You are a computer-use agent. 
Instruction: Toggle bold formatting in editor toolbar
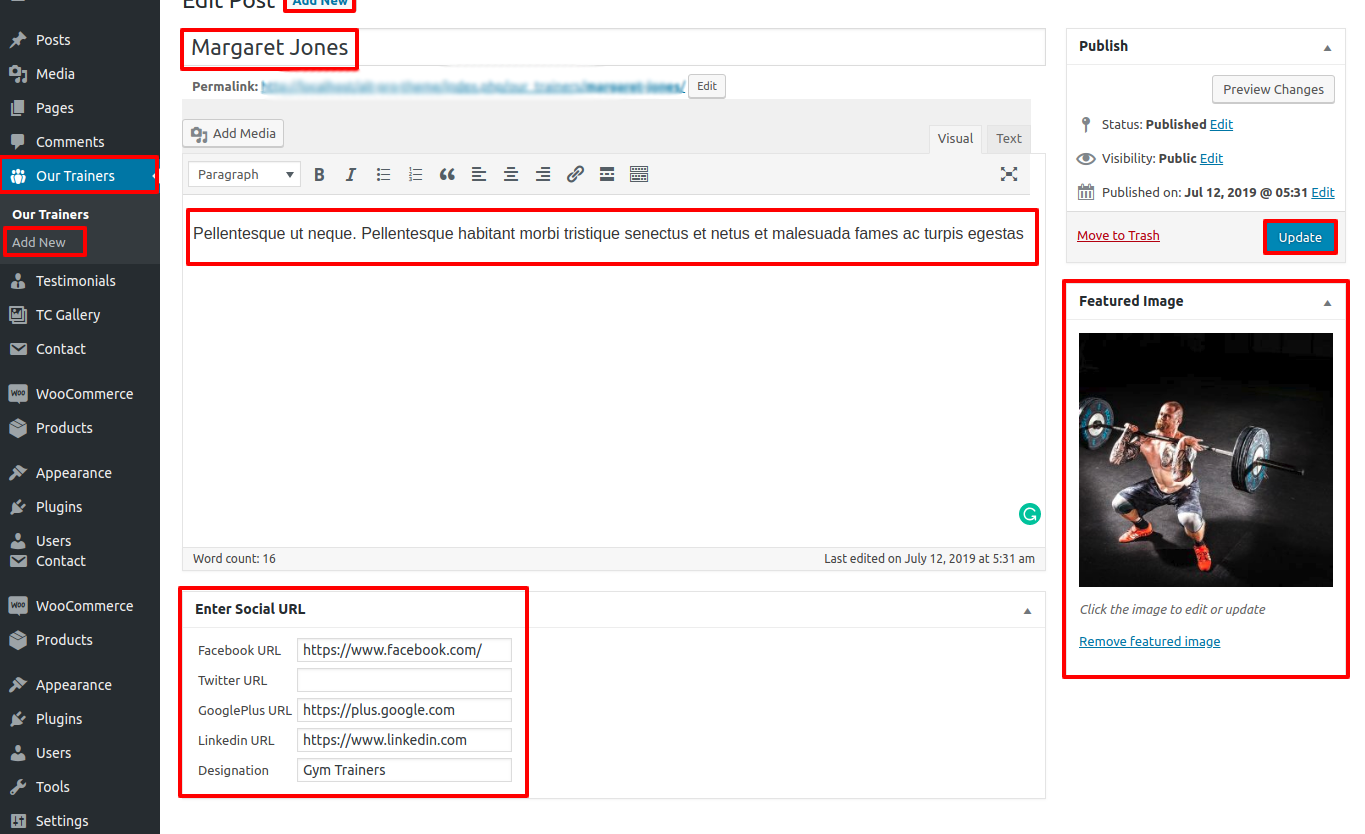click(x=319, y=175)
